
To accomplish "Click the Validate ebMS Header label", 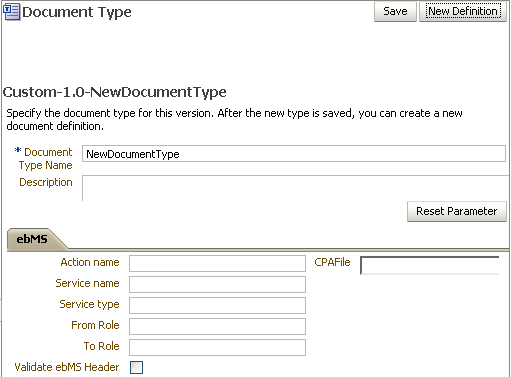I will 67,367.
